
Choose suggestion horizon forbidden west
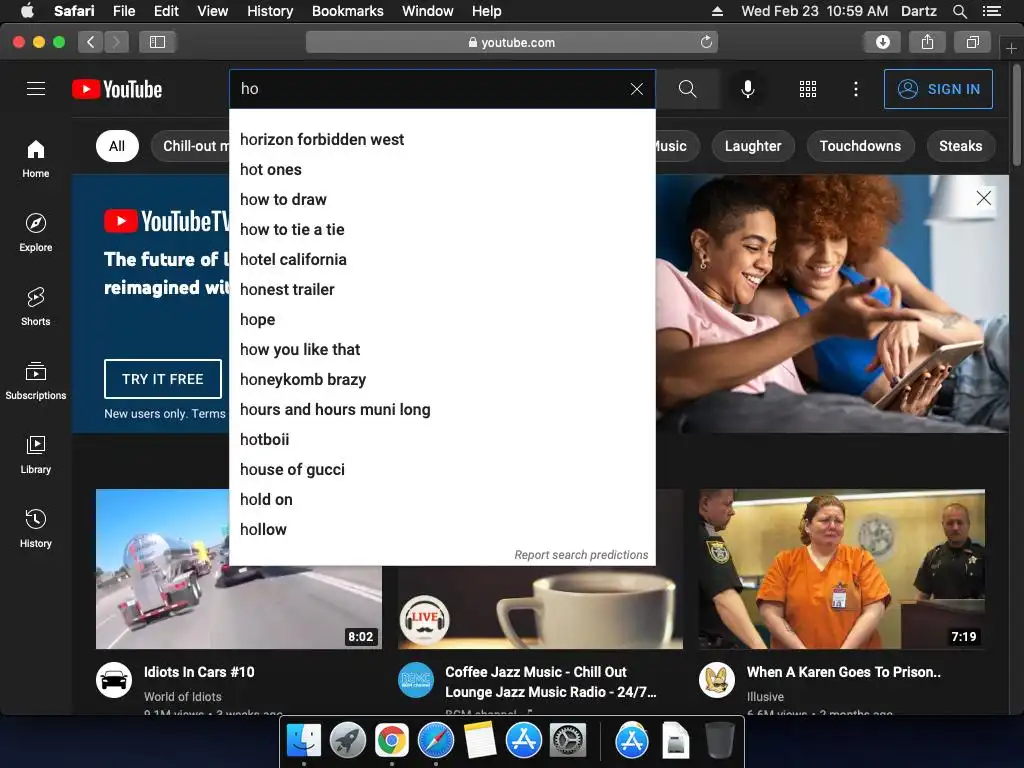[x=442, y=139]
